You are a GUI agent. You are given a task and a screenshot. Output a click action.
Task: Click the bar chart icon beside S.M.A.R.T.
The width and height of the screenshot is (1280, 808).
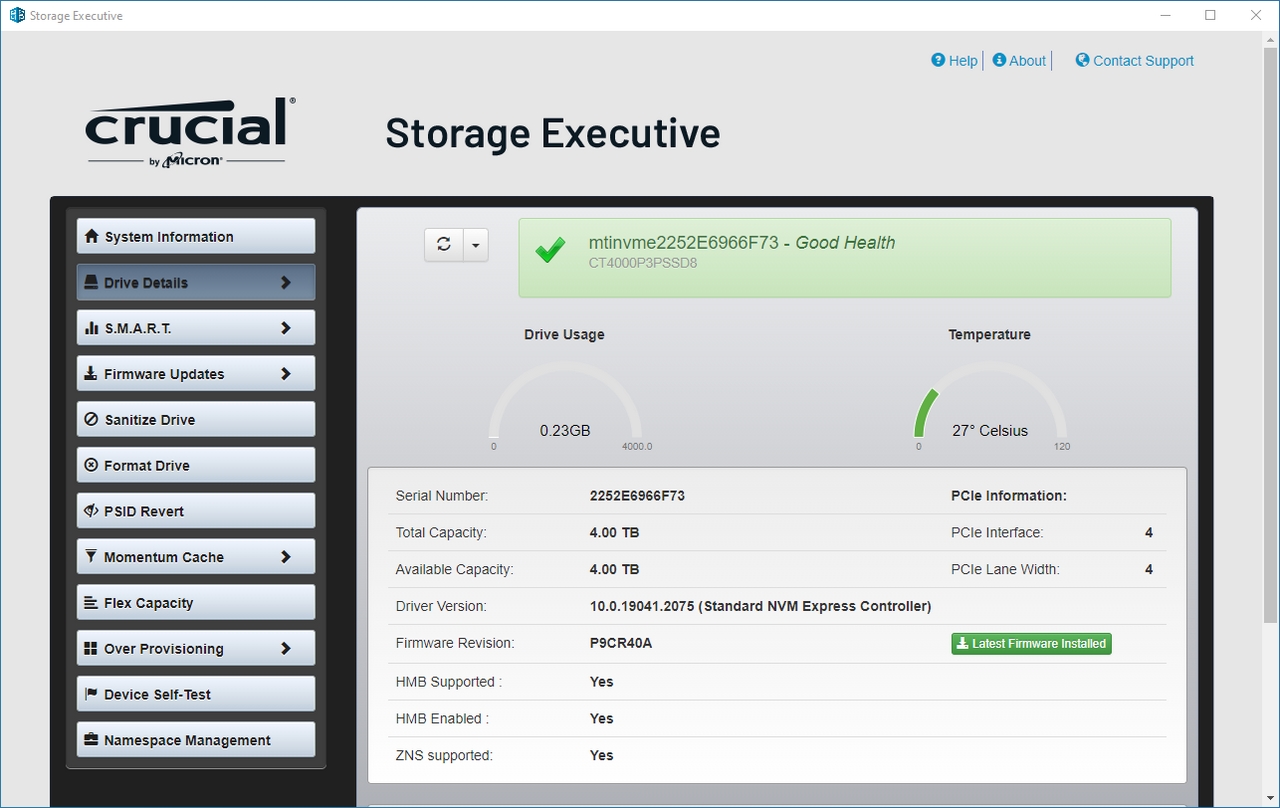(x=92, y=328)
